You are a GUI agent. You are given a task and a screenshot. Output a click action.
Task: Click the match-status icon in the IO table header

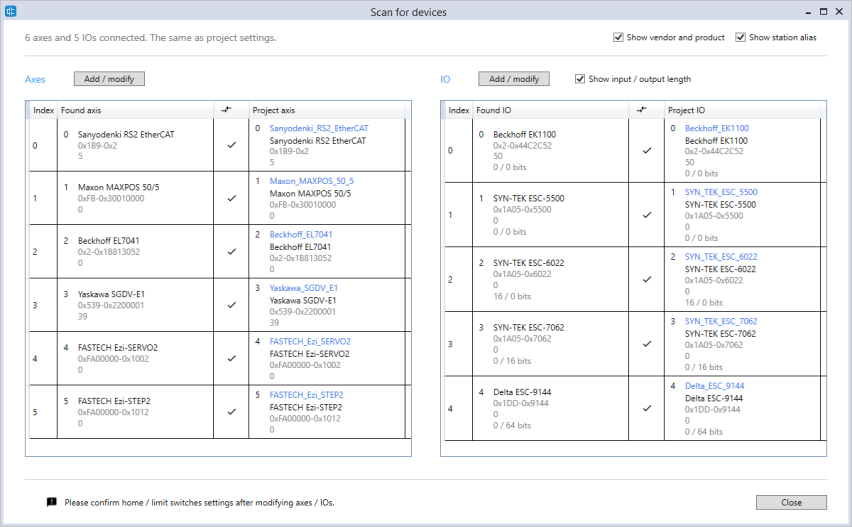coord(642,110)
